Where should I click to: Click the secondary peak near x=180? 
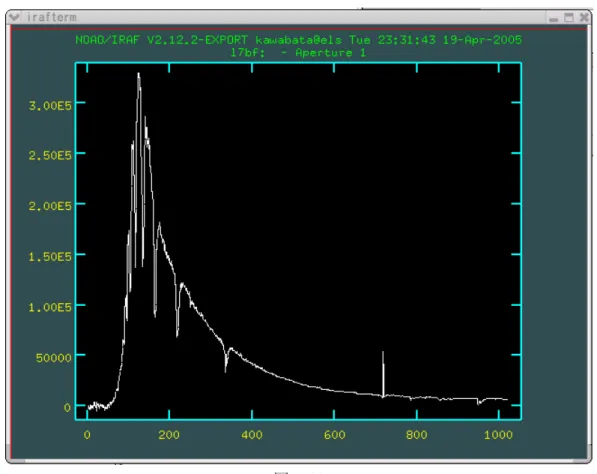pos(159,225)
